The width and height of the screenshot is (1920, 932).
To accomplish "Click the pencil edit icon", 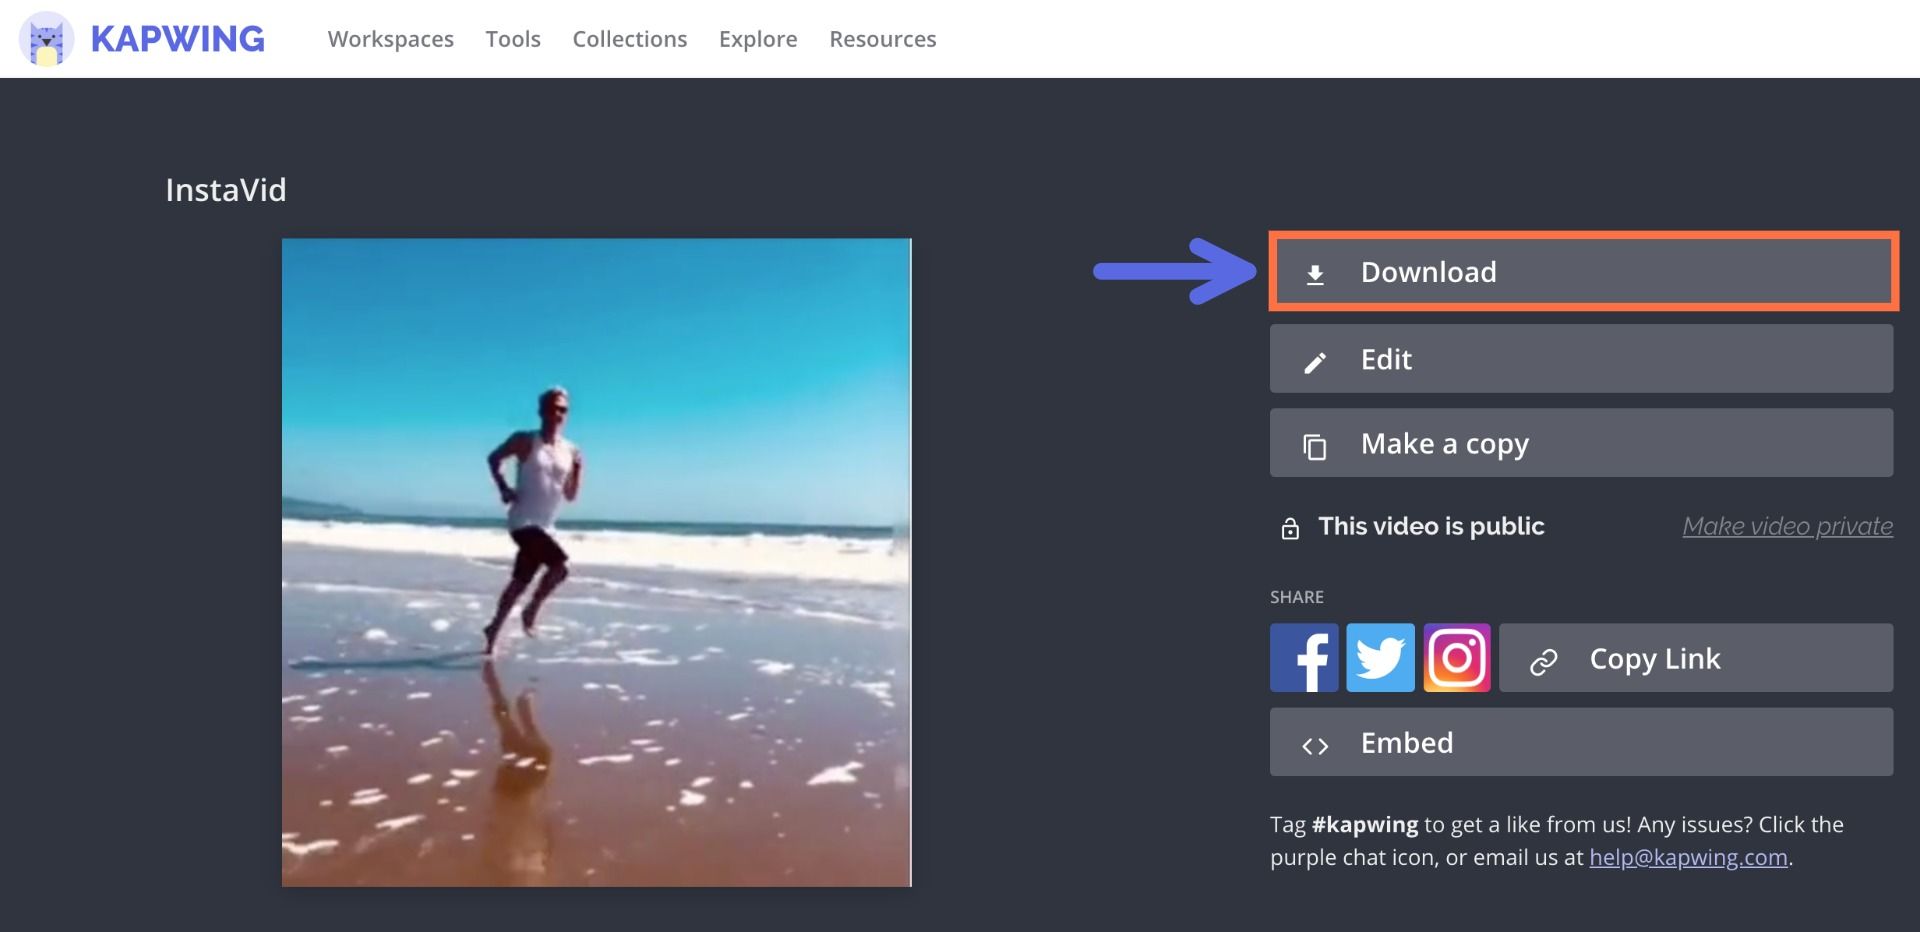I will point(1315,362).
